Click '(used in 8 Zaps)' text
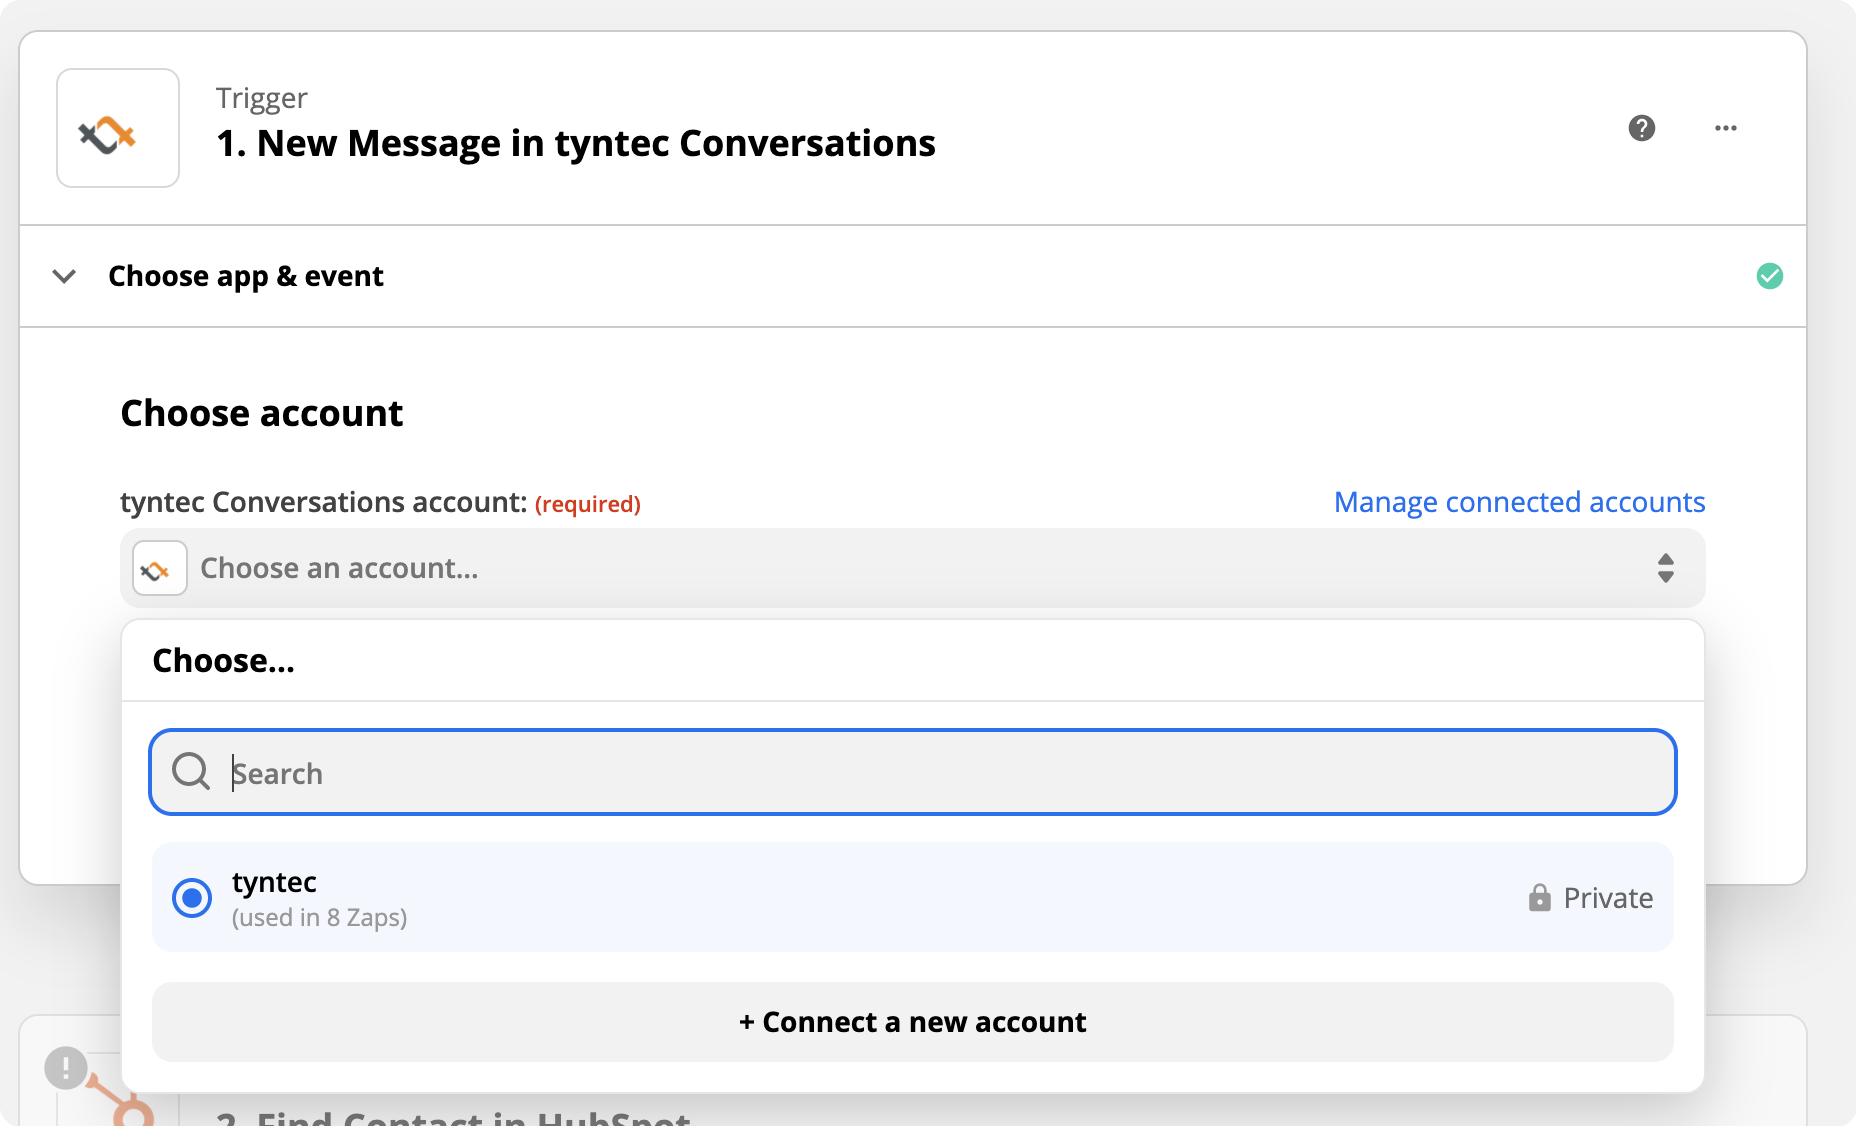1856x1126 pixels. pyautogui.click(x=319, y=918)
